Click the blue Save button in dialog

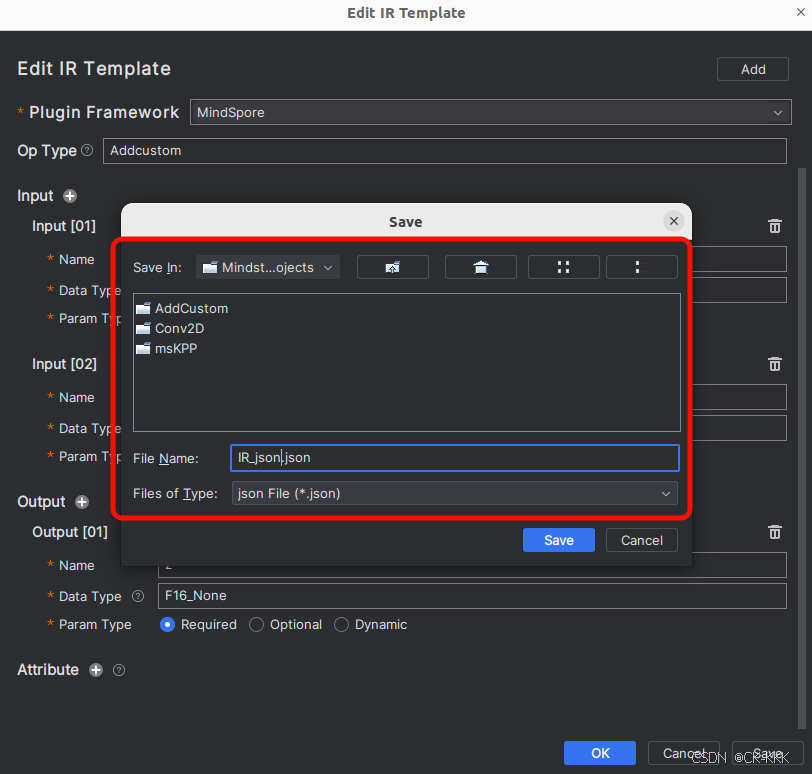[558, 540]
